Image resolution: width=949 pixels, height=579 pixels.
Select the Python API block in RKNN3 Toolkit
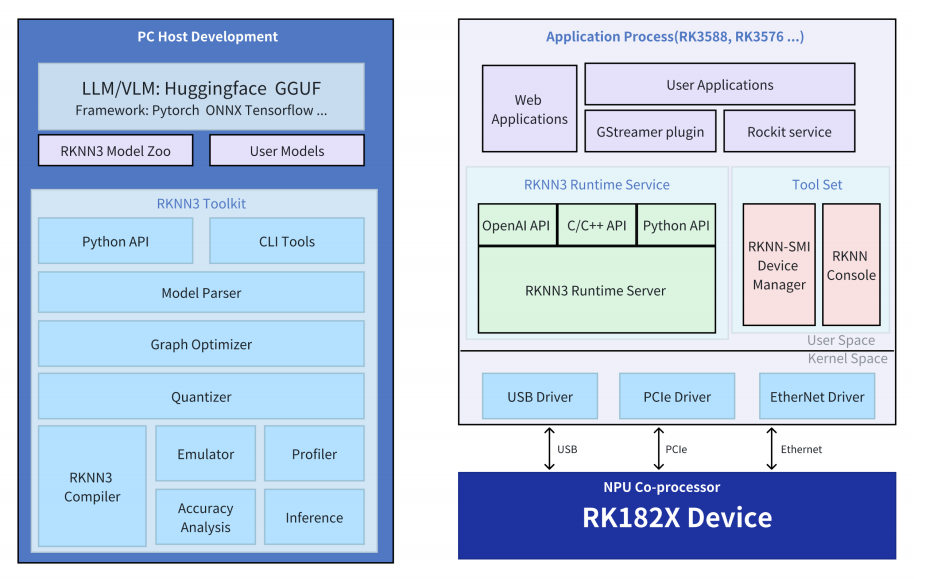[x=116, y=241]
